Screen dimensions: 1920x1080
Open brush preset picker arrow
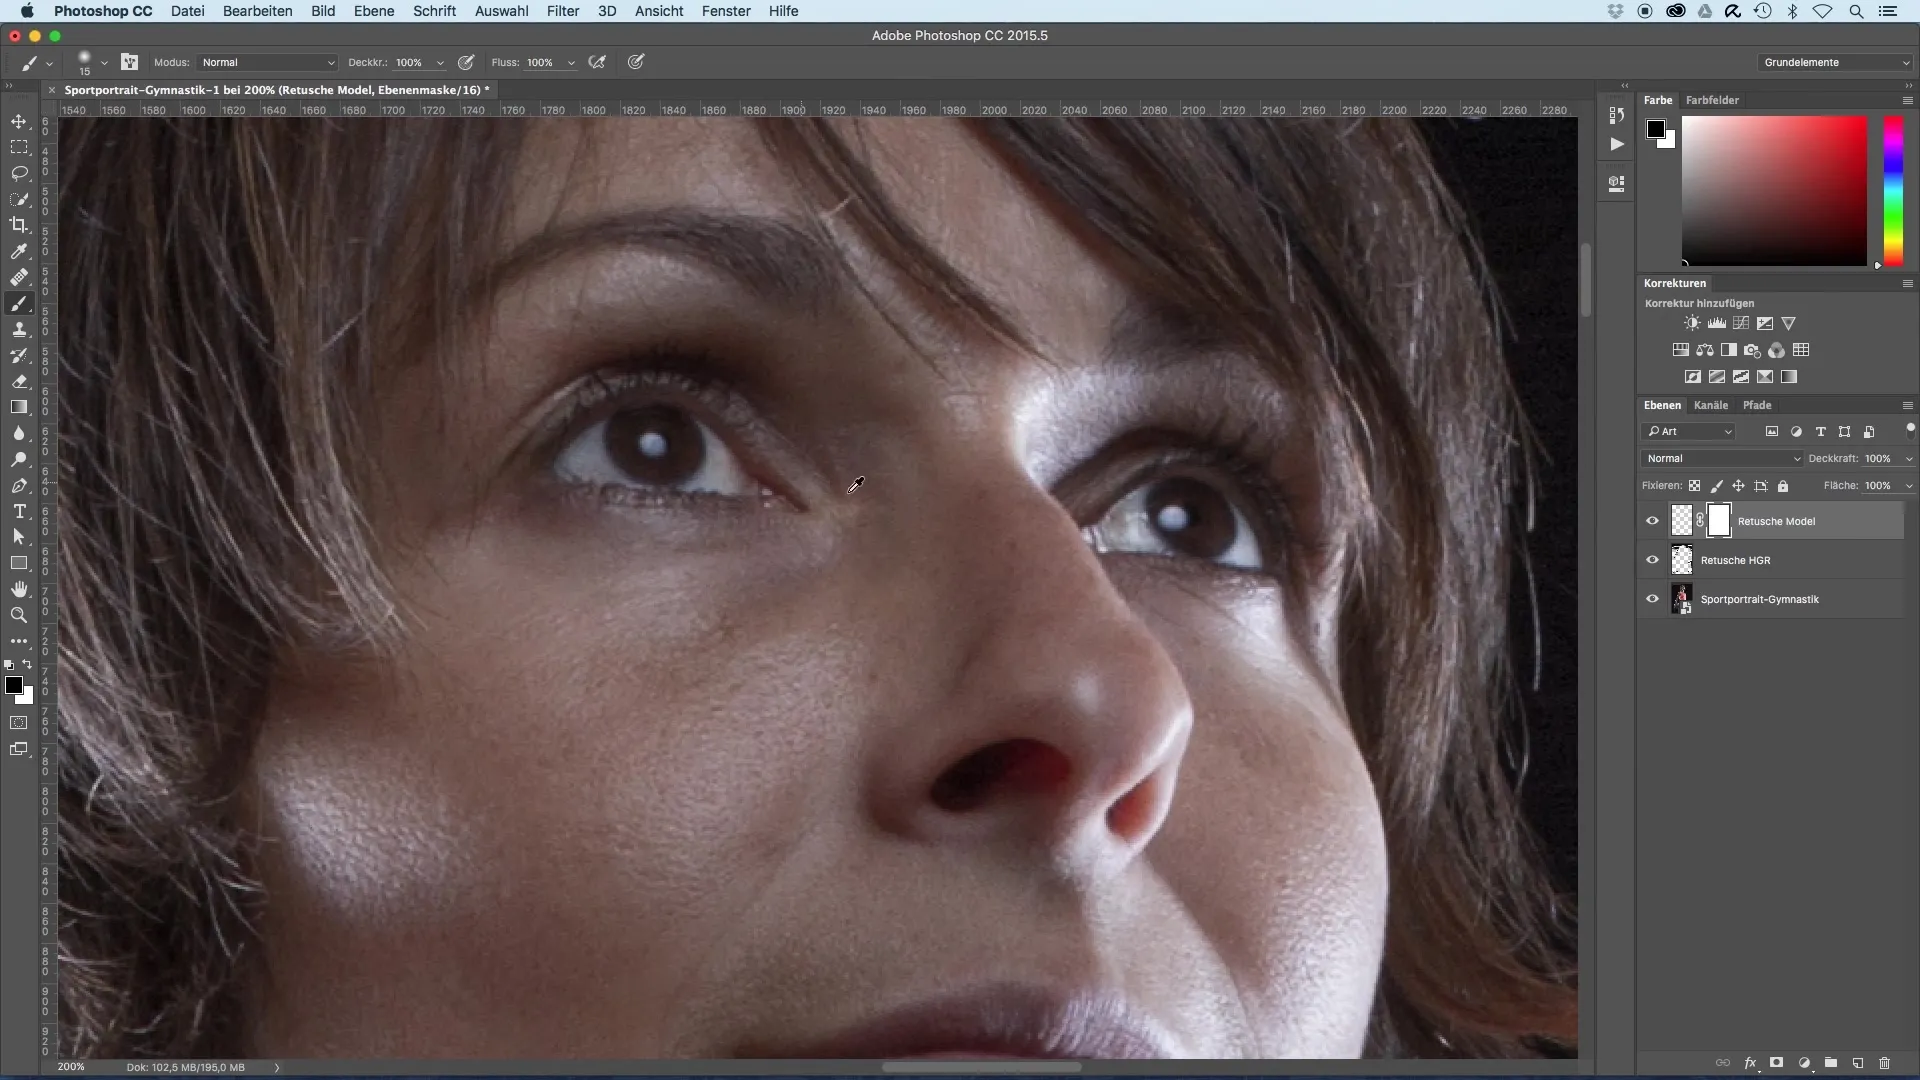point(104,63)
